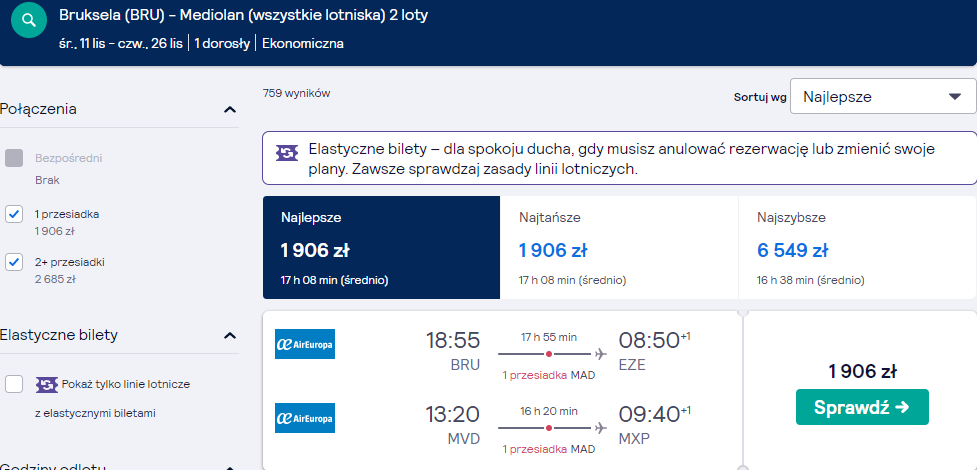The image size is (977, 470).
Task: Select the Najszybsze tab
Action: pyautogui.click(x=857, y=247)
